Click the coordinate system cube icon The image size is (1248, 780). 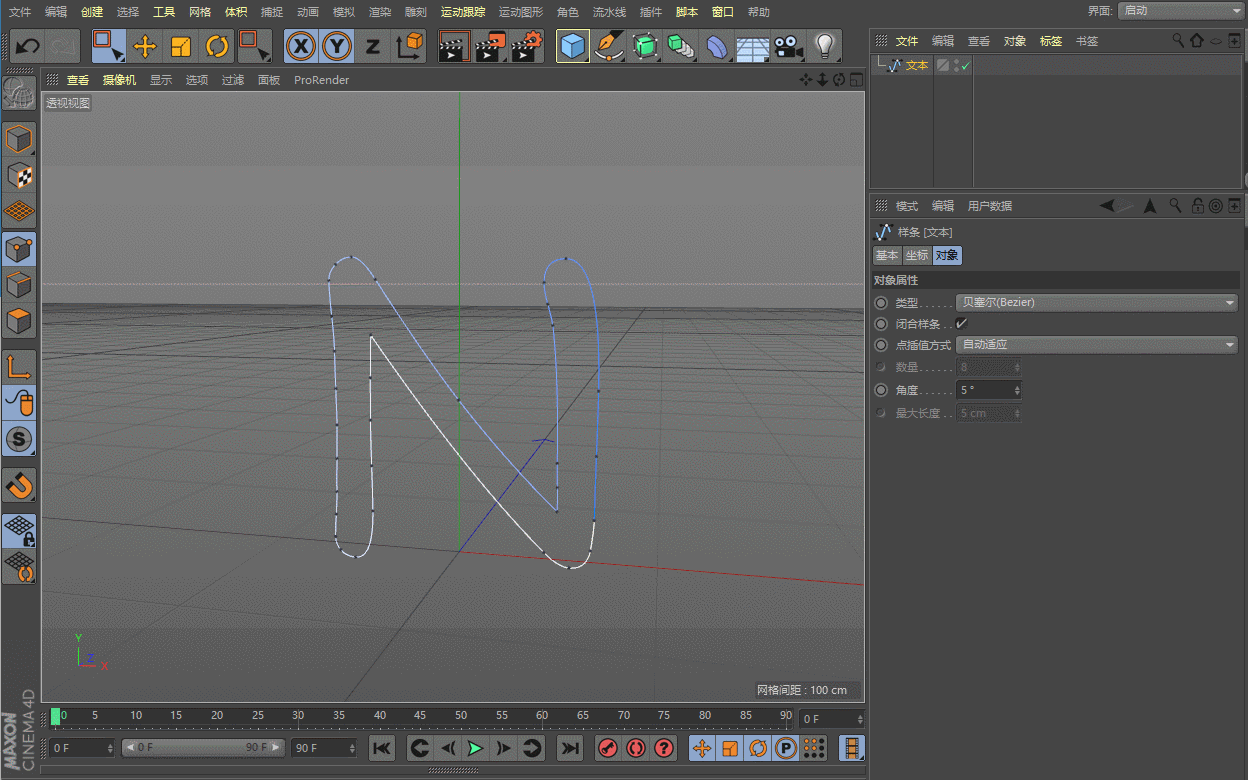tap(409, 46)
